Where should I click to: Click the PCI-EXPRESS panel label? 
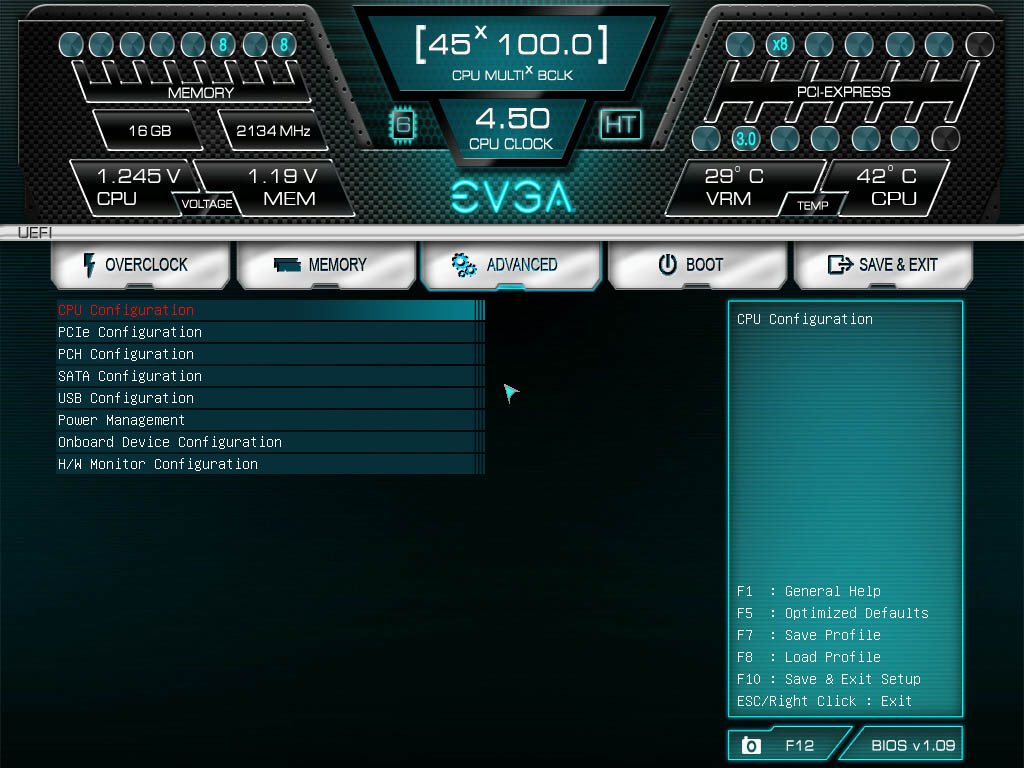(844, 92)
